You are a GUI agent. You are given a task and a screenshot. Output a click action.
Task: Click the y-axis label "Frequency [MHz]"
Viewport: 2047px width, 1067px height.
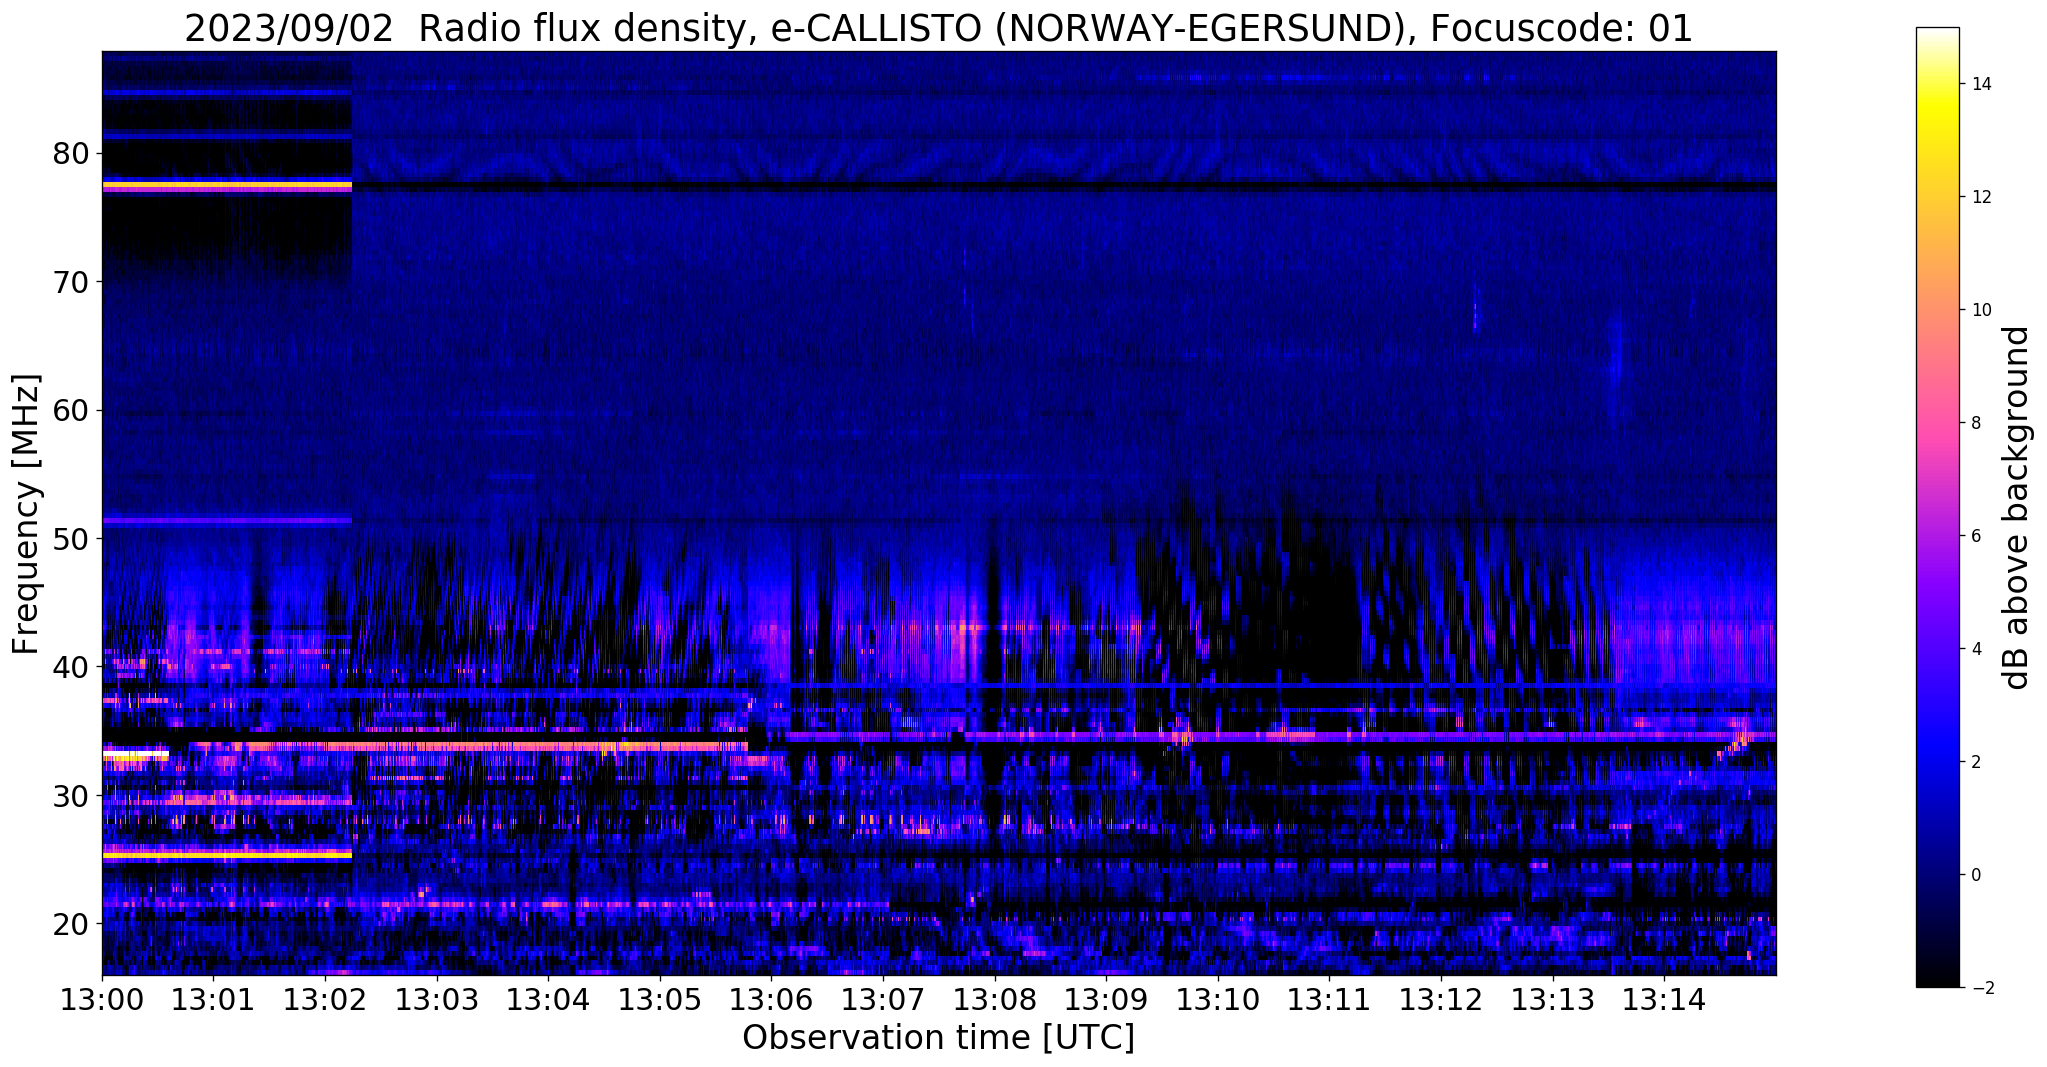point(26,514)
